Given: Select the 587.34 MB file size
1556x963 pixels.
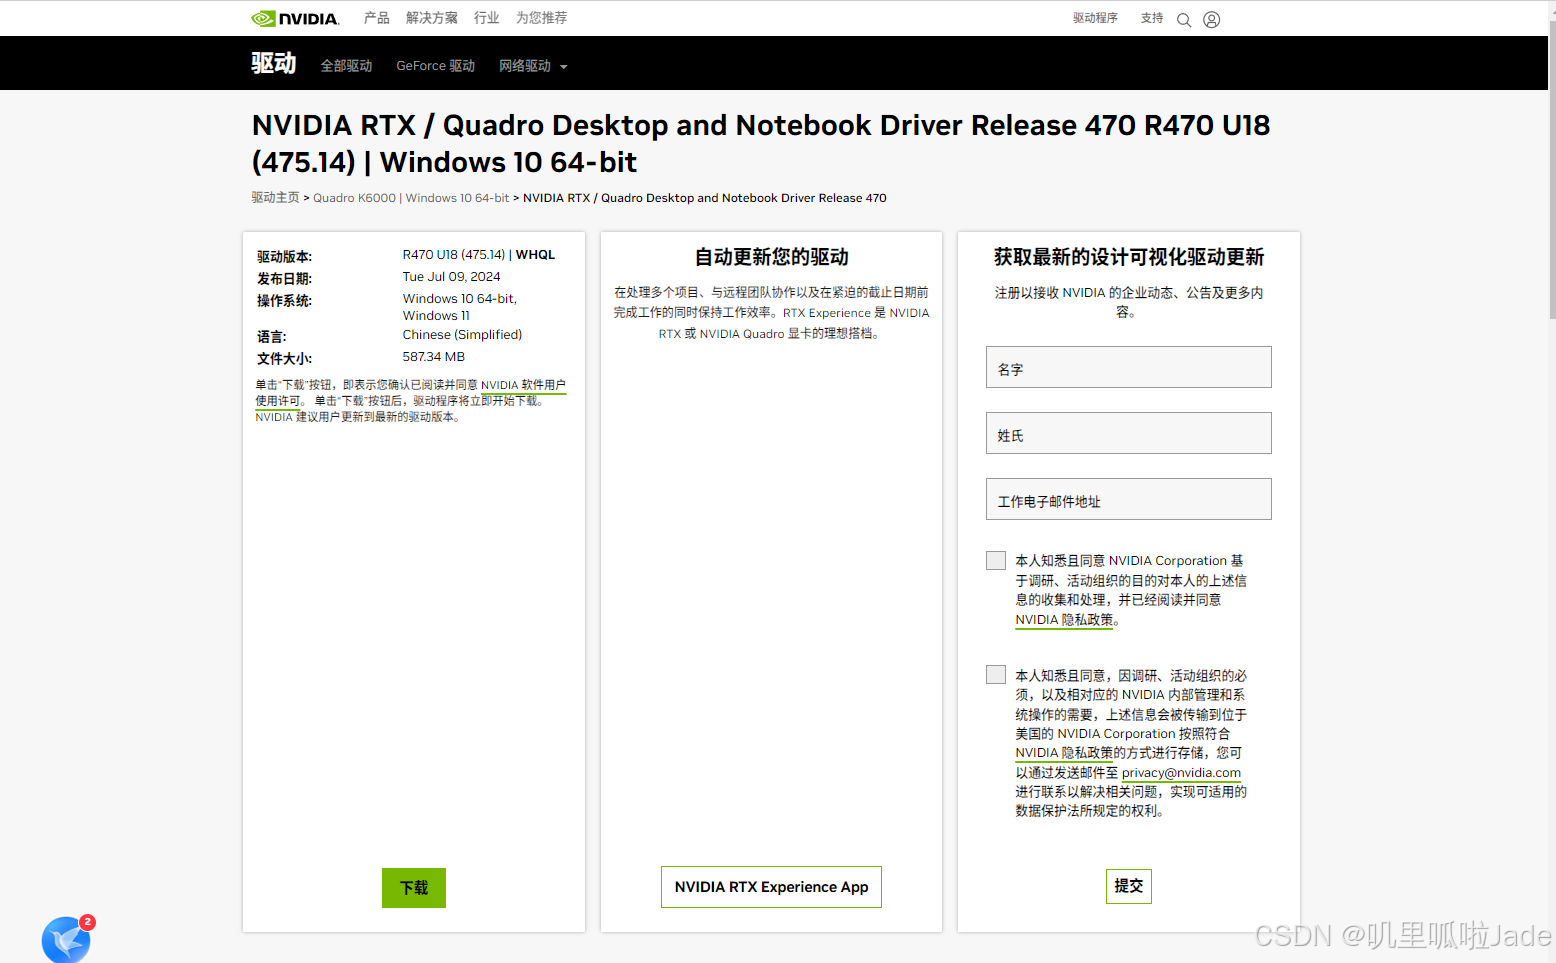Looking at the screenshot, I should [434, 357].
